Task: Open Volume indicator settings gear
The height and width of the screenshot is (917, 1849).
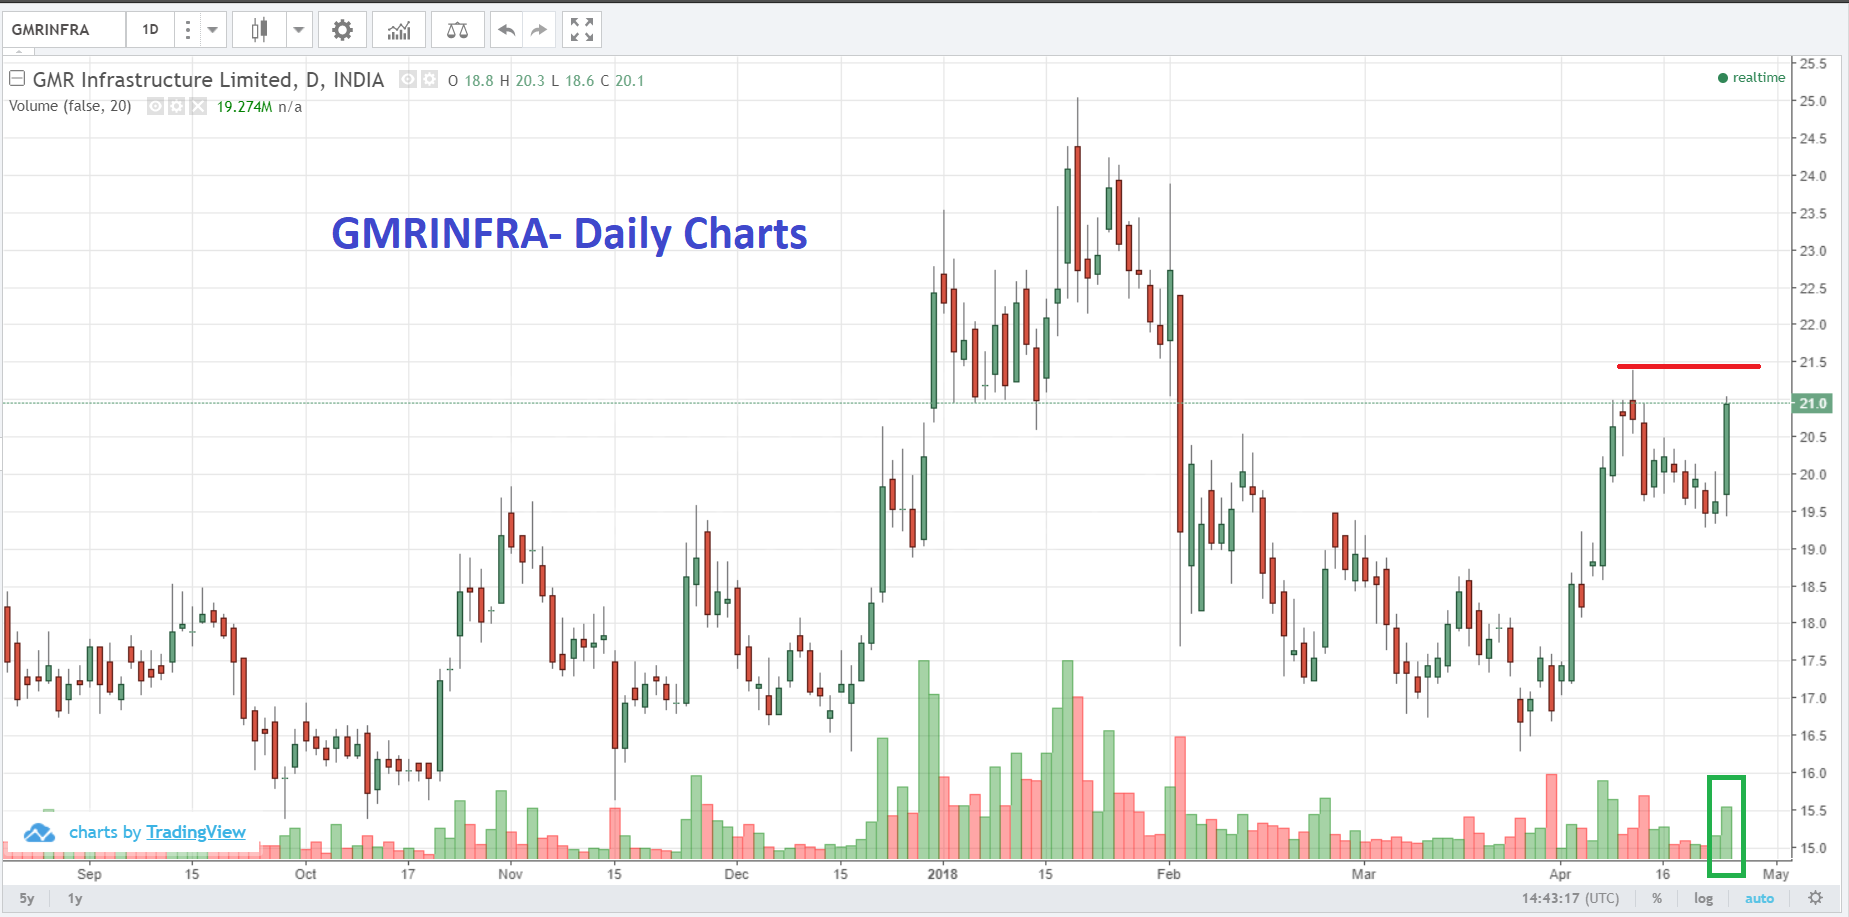Action: (x=177, y=106)
